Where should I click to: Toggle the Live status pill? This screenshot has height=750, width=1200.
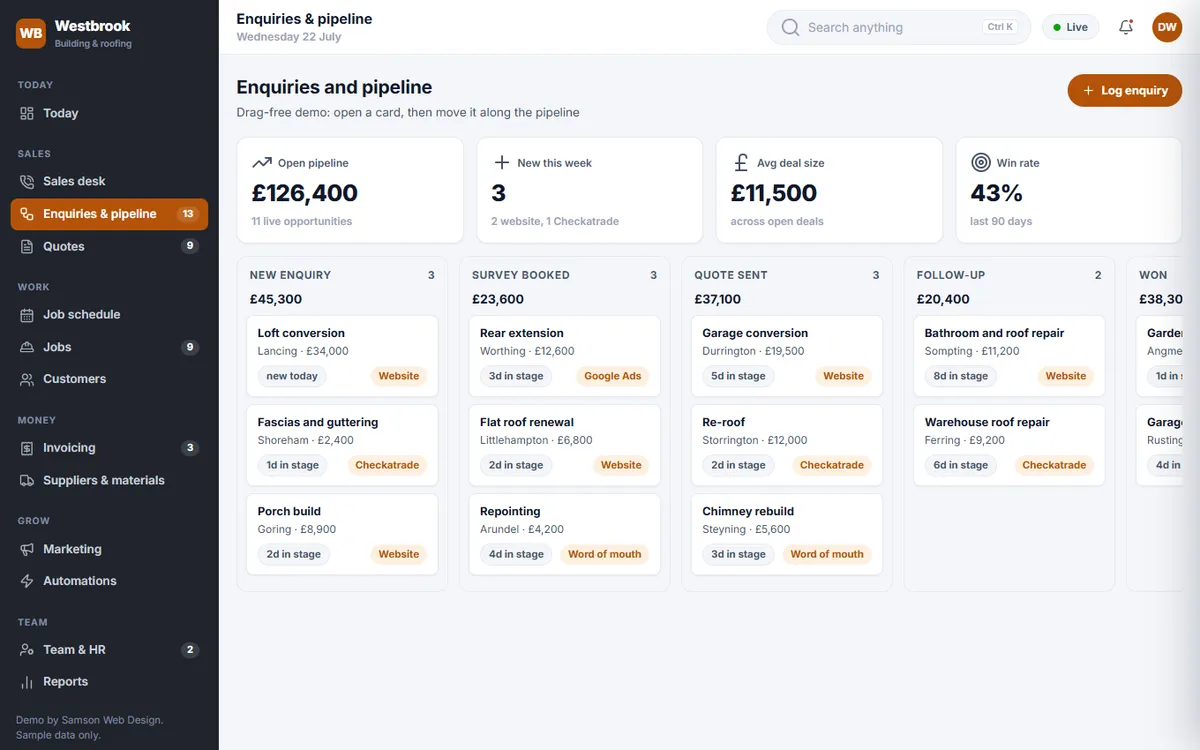coord(1070,27)
